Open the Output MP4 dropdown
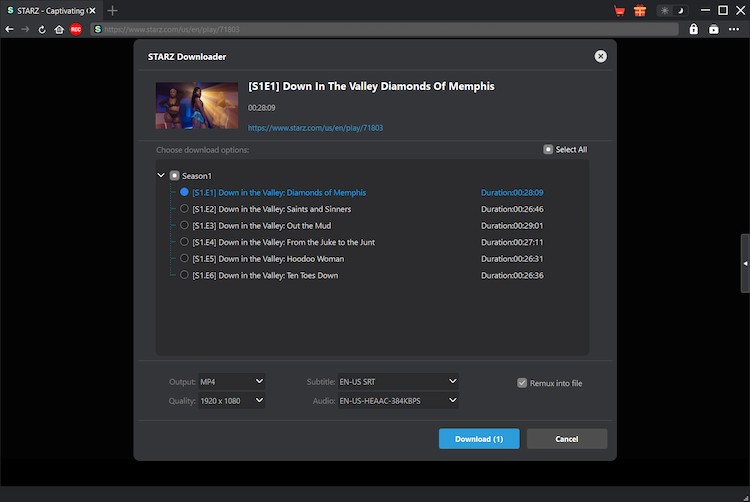The height and width of the screenshot is (502, 750). pyautogui.click(x=232, y=382)
